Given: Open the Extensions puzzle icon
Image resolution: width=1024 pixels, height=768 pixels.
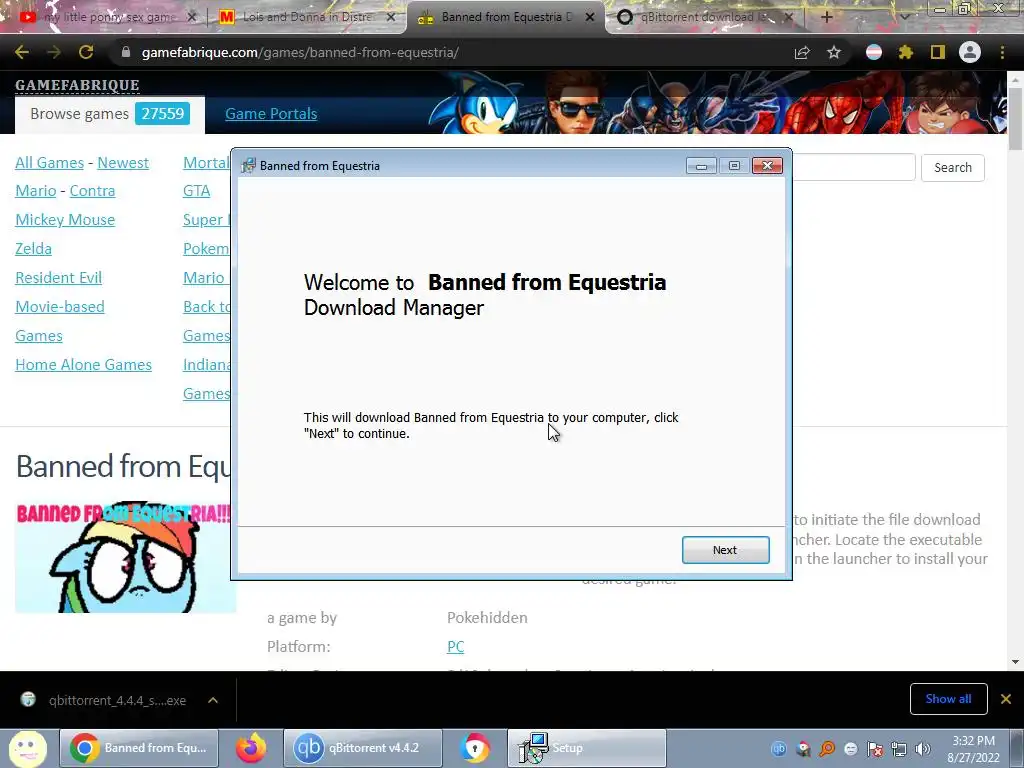Looking at the screenshot, I should point(906,52).
